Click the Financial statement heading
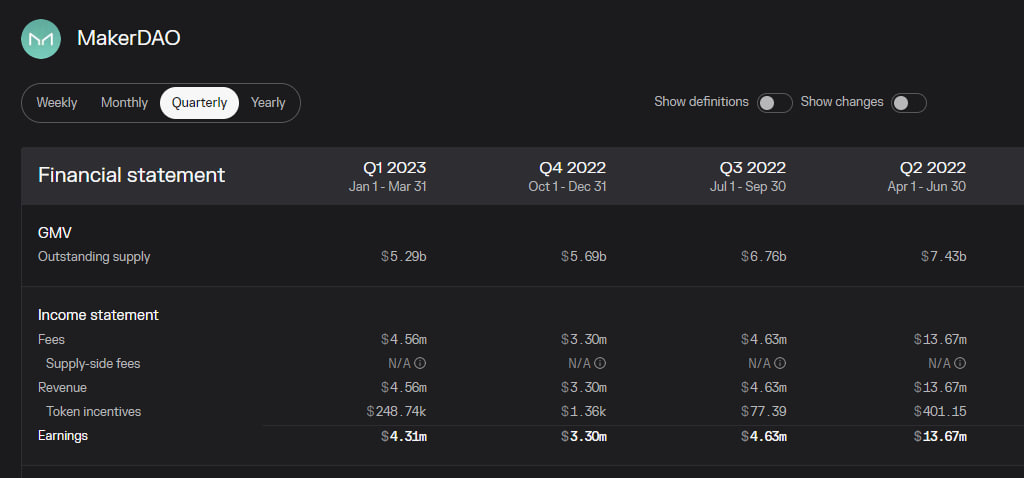 pyautogui.click(x=131, y=175)
